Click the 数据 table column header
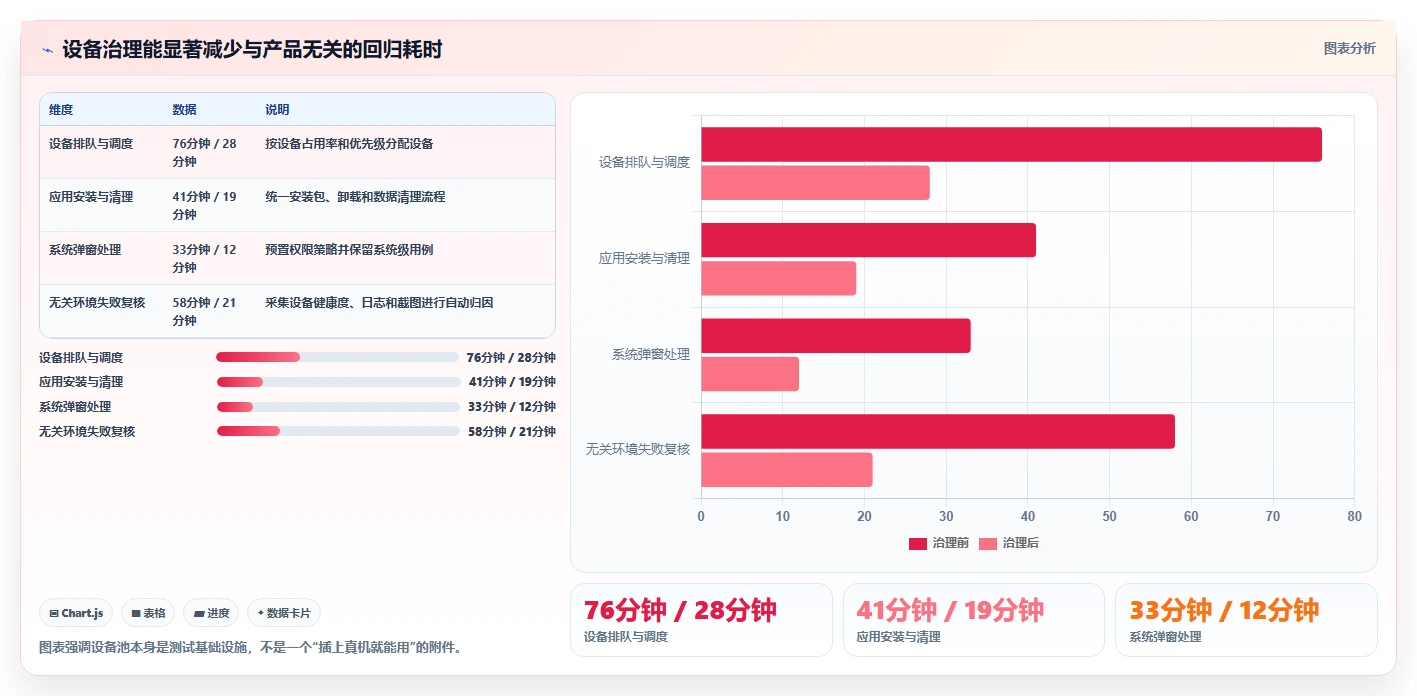Screen dimensions: 1417x696 pos(184,110)
